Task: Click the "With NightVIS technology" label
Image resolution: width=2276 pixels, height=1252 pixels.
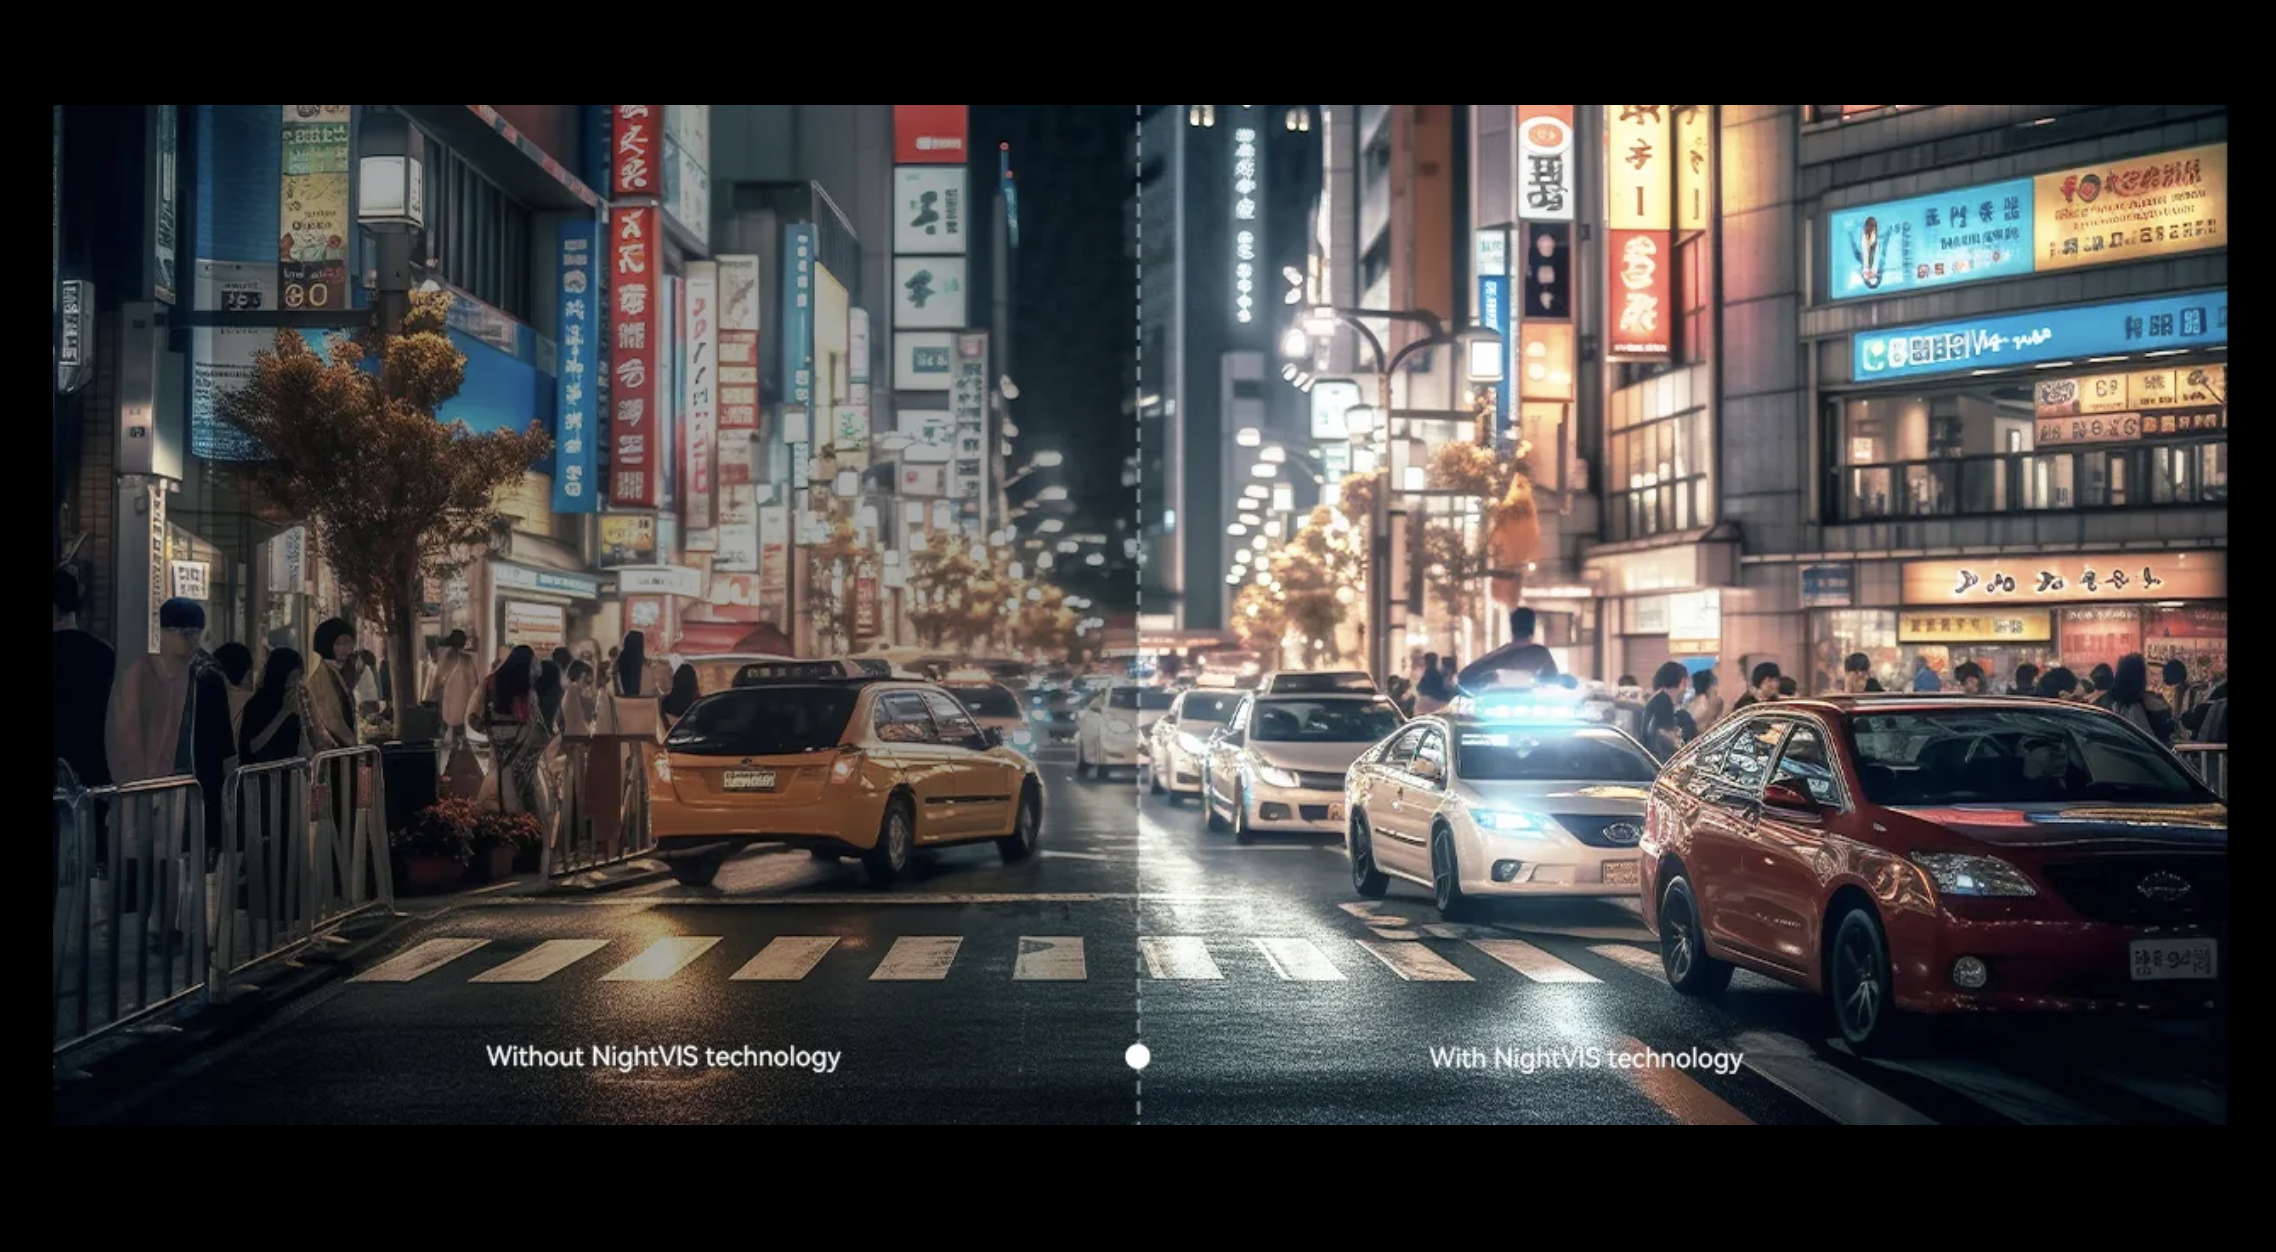Action: tap(1585, 1058)
